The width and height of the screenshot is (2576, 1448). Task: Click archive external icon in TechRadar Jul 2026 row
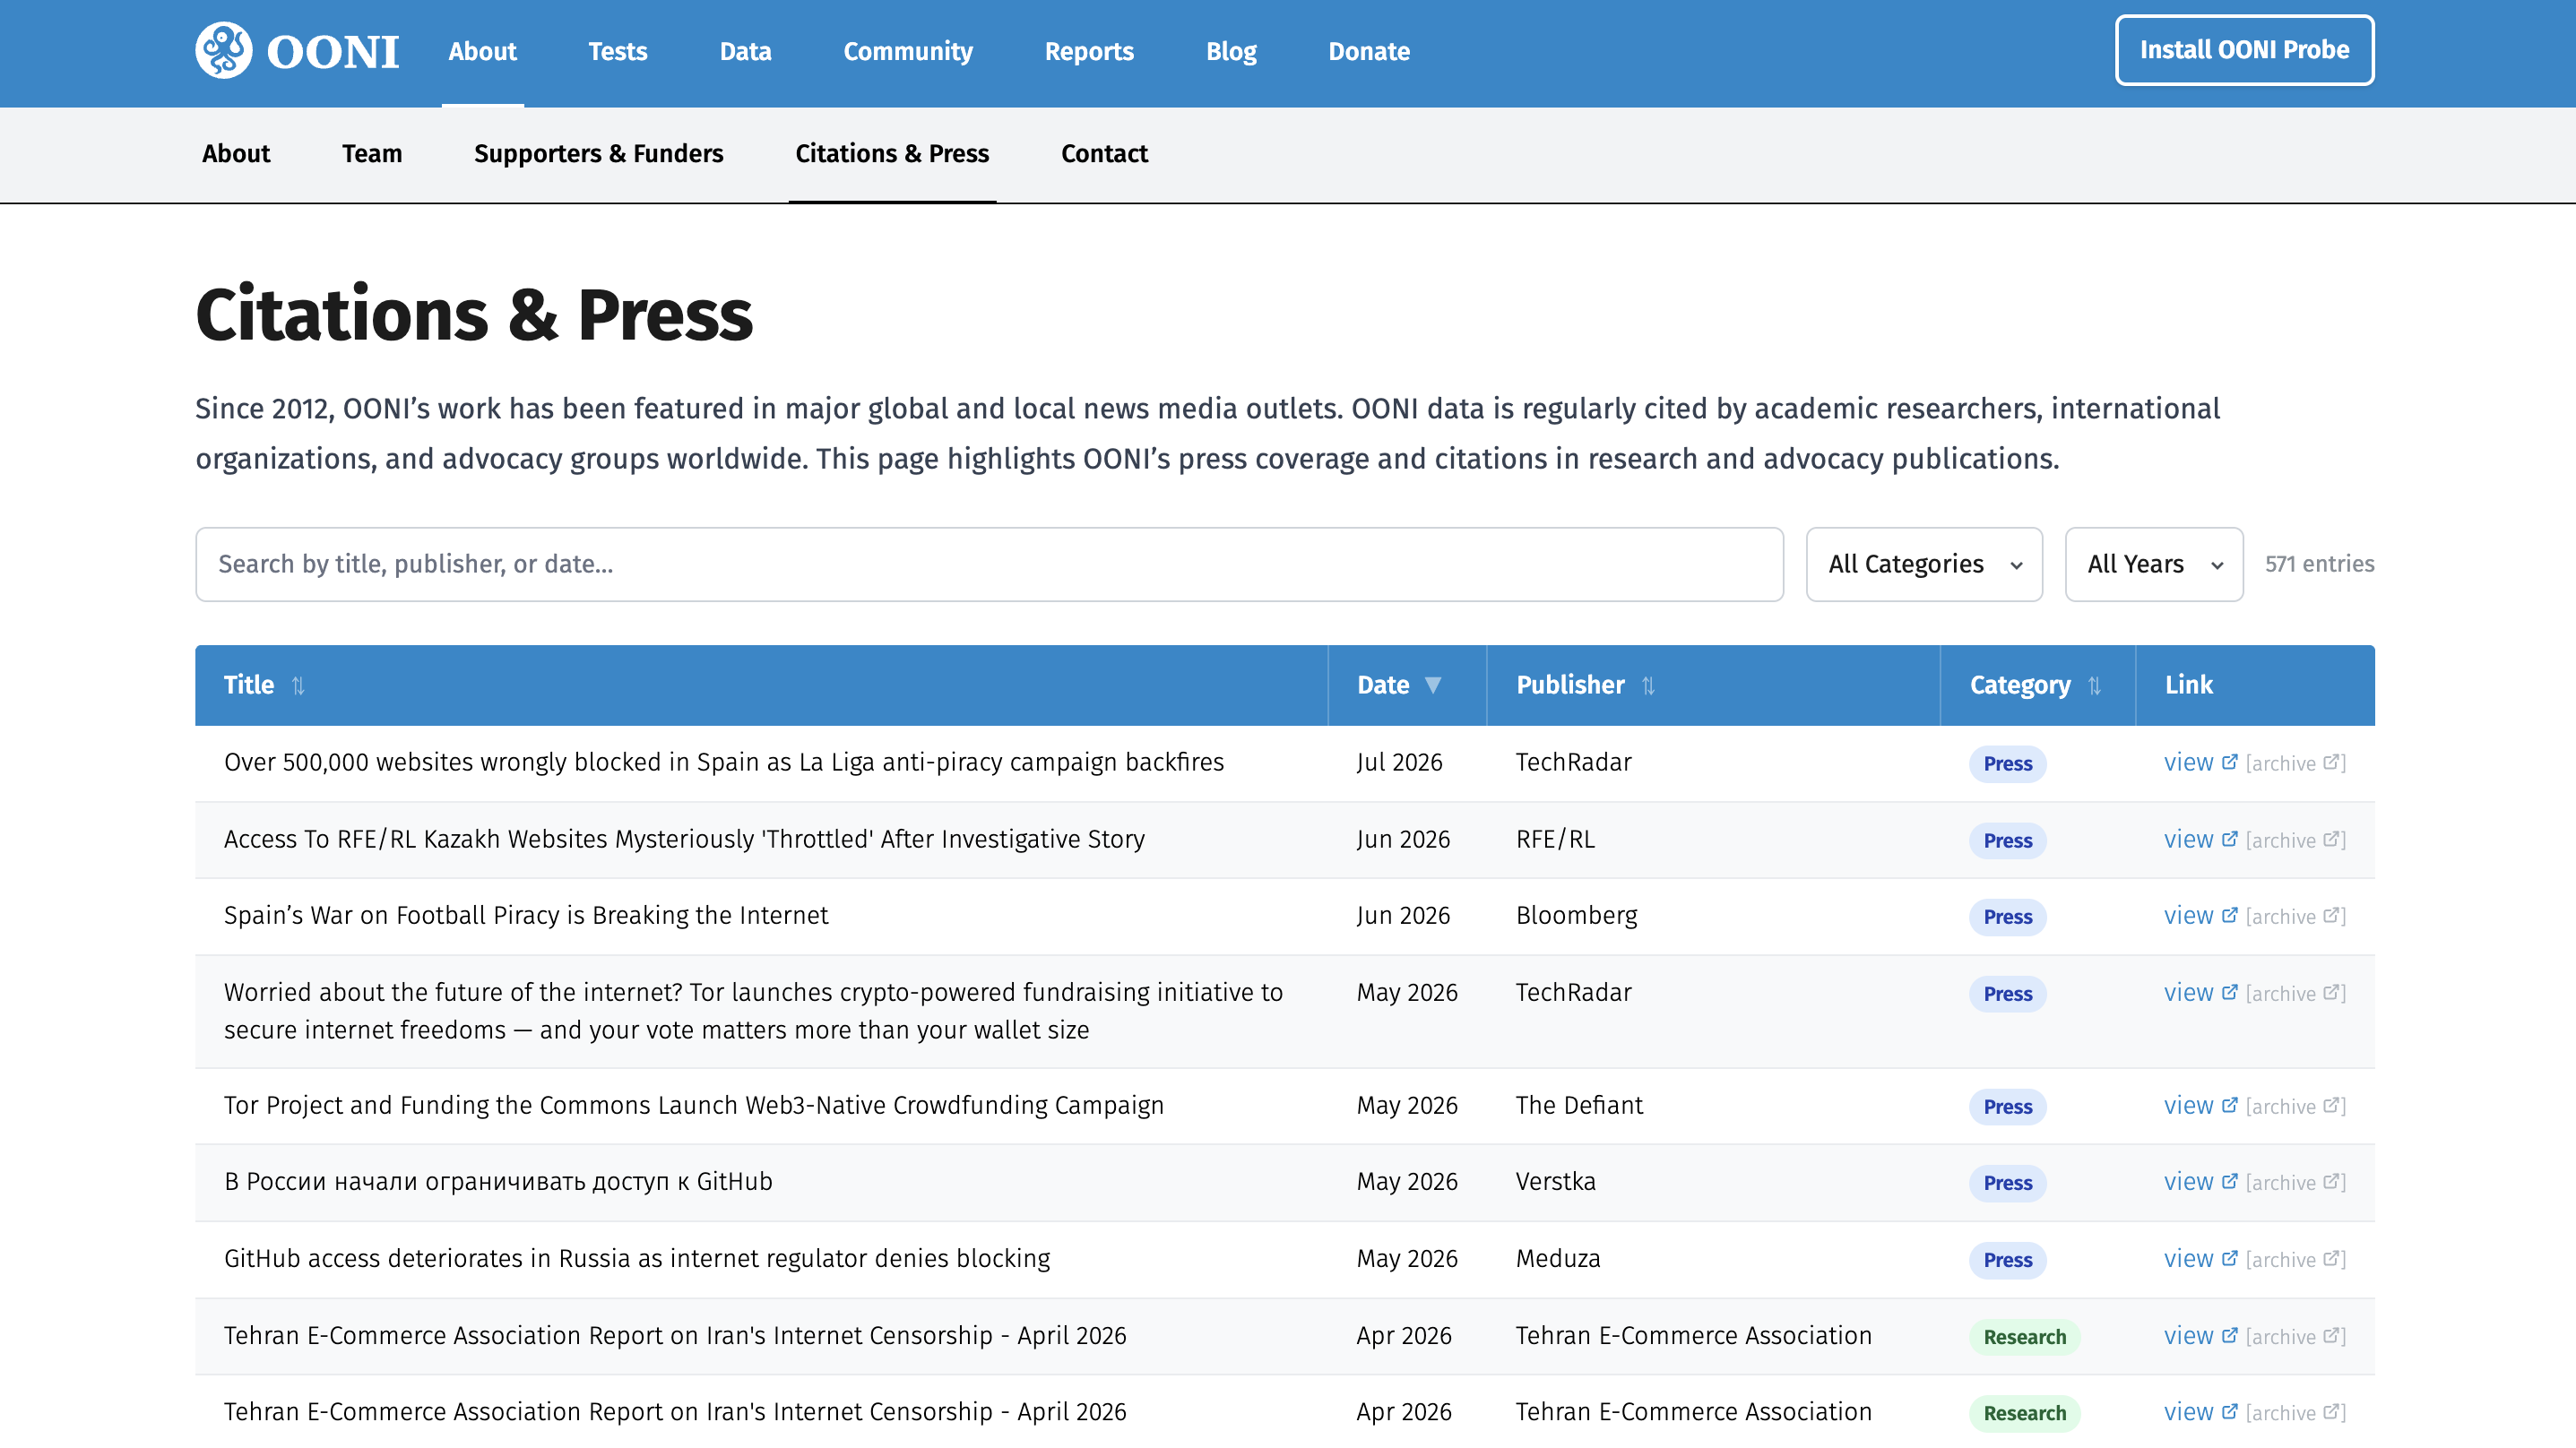pos(2331,762)
